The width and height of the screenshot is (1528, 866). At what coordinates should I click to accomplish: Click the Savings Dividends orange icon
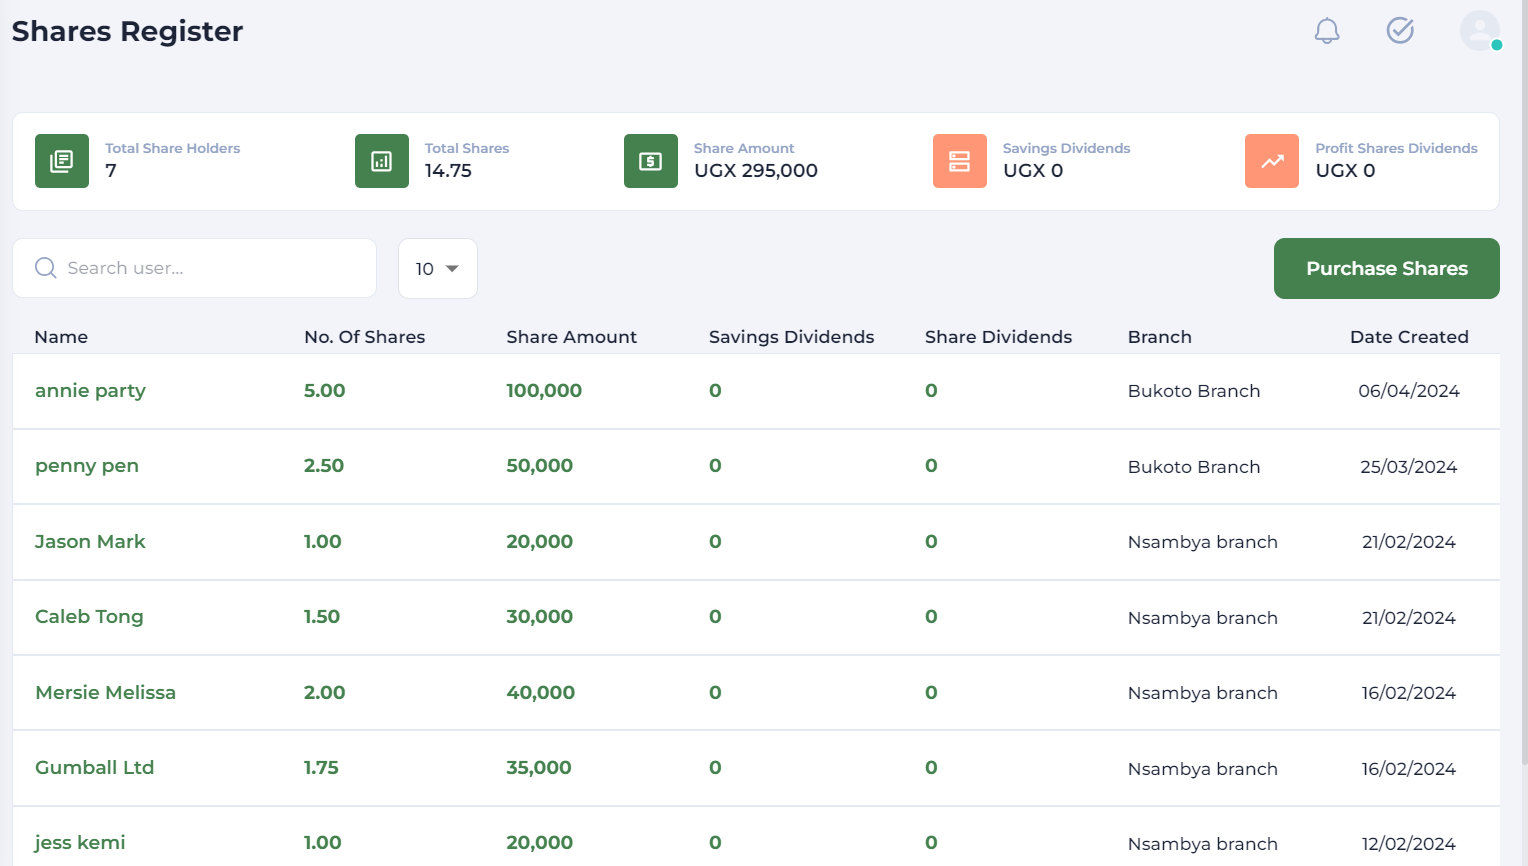coord(960,161)
